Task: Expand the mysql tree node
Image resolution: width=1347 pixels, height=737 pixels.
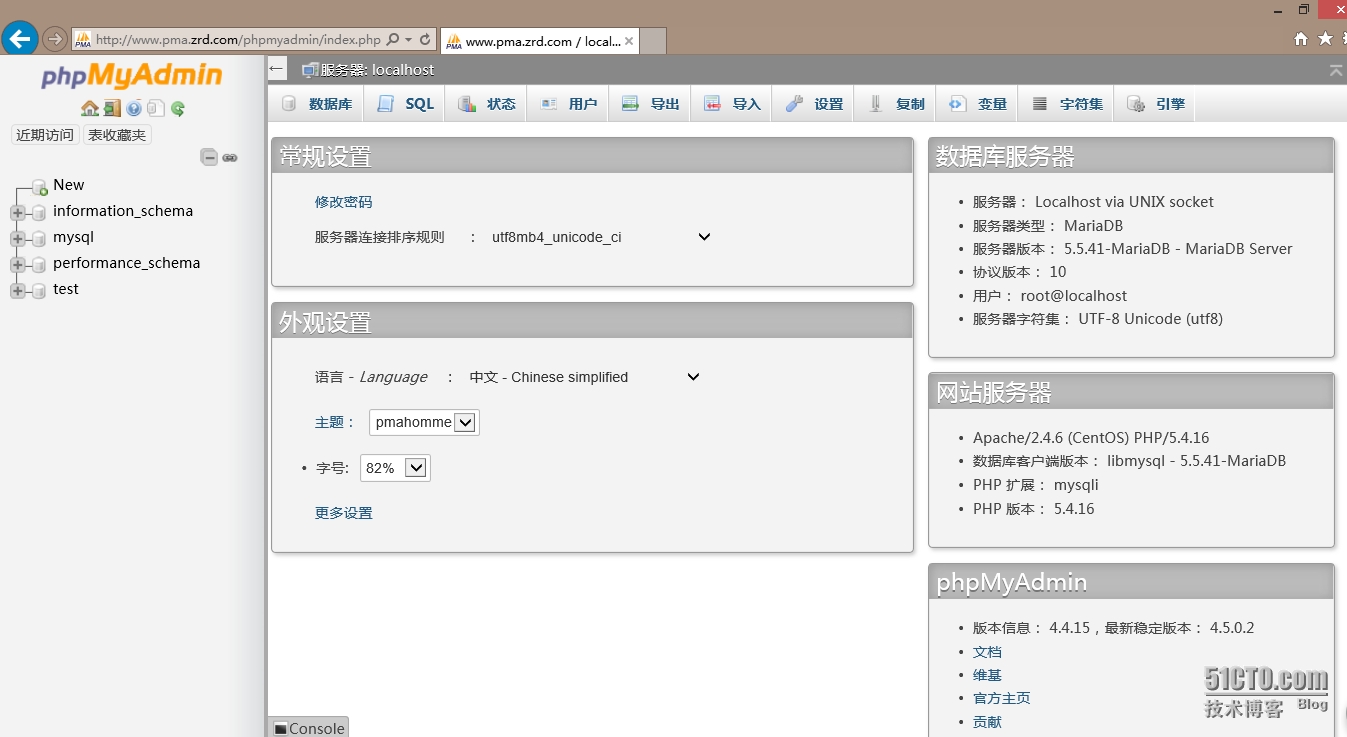Action: pos(17,238)
